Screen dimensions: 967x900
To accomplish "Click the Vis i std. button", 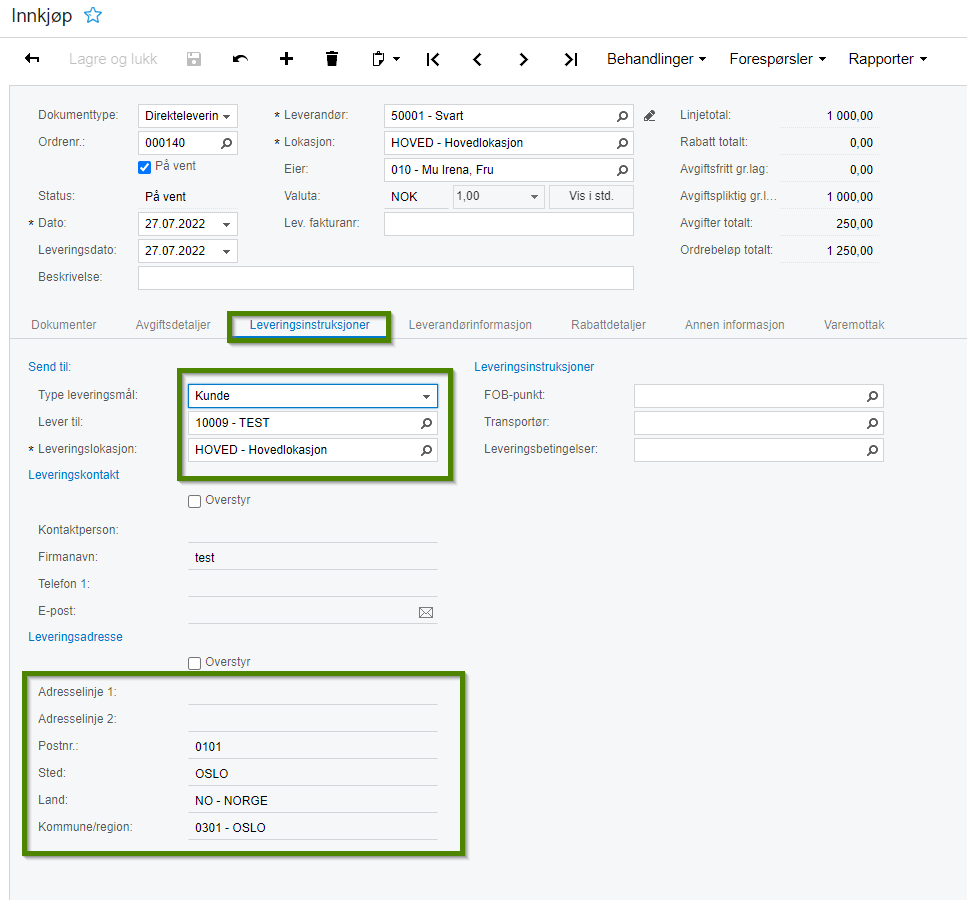I will tap(591, 197).
